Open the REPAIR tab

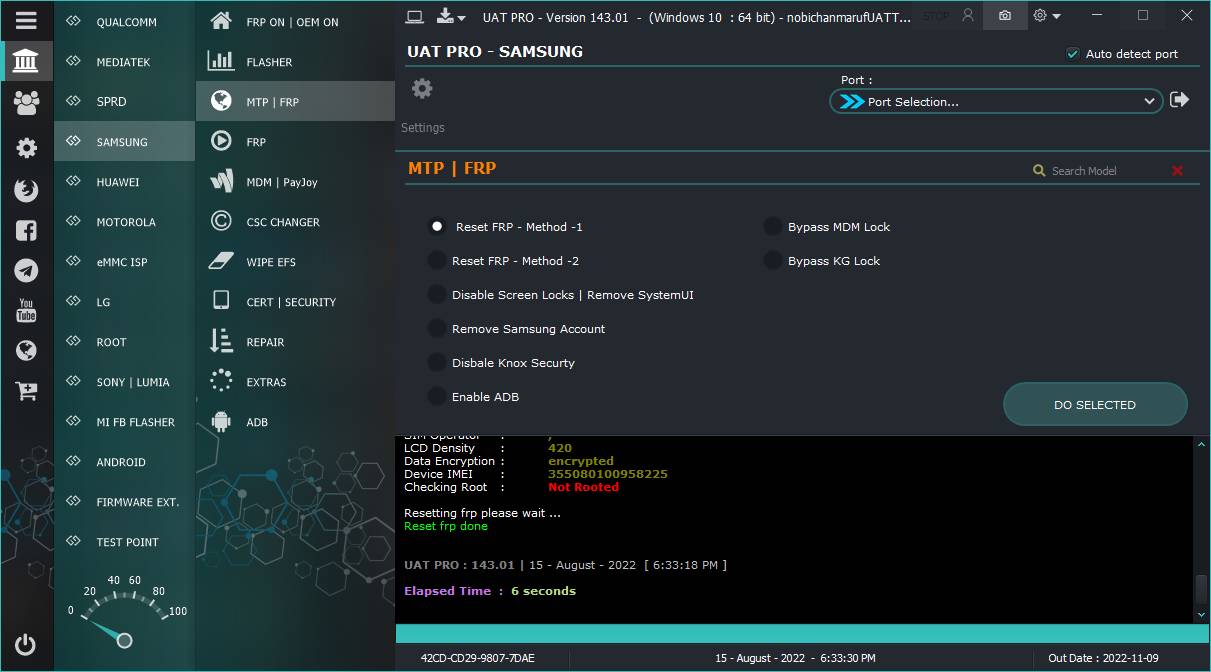(x=295, y=342)
